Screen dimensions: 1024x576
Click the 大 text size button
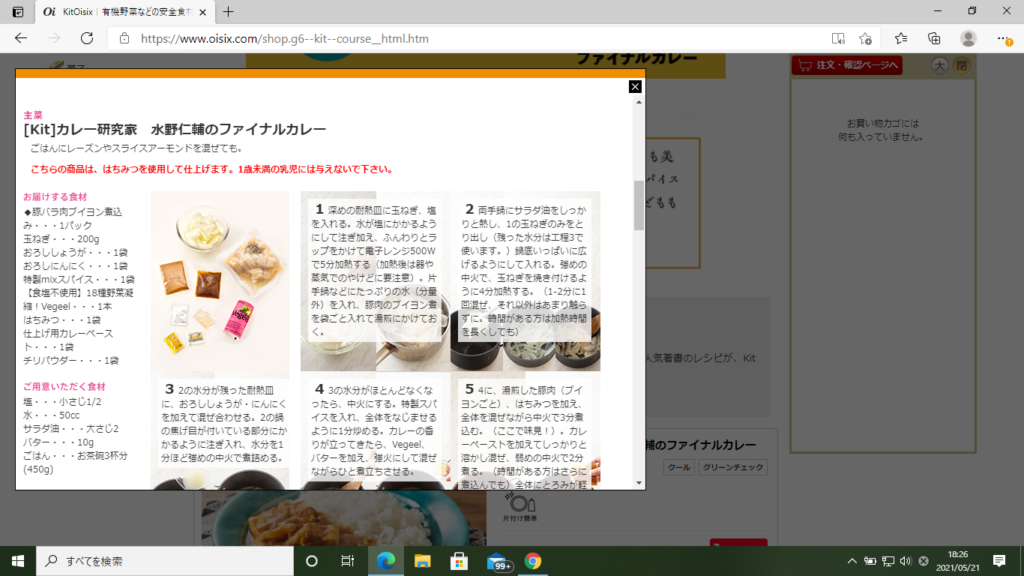coord(940,65)
